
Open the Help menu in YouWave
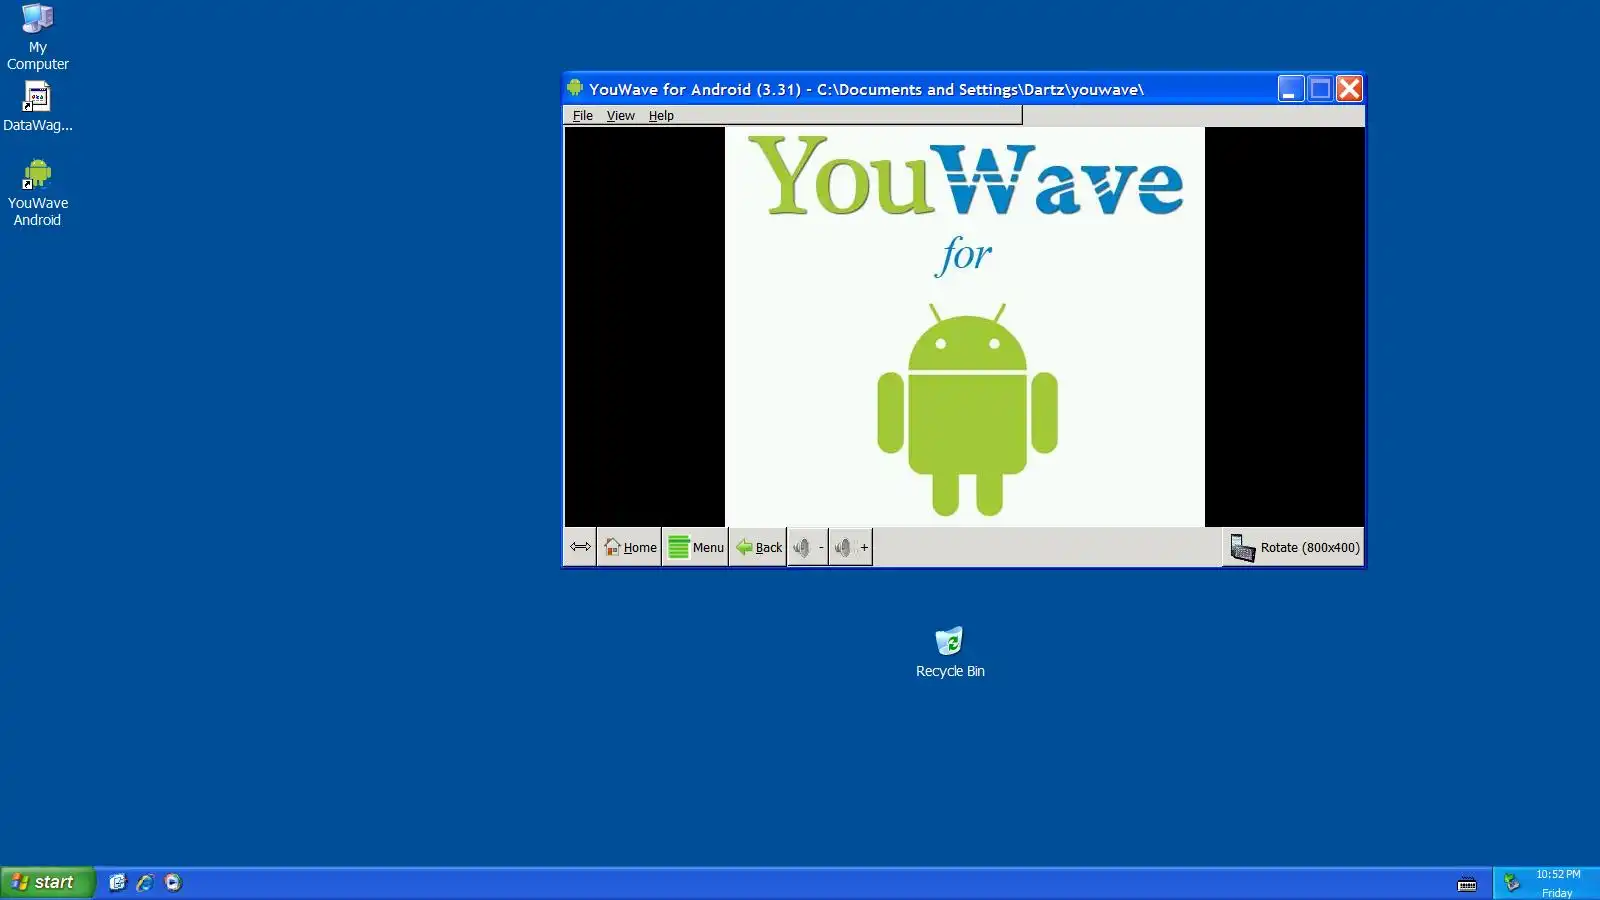tap(661, 116)
